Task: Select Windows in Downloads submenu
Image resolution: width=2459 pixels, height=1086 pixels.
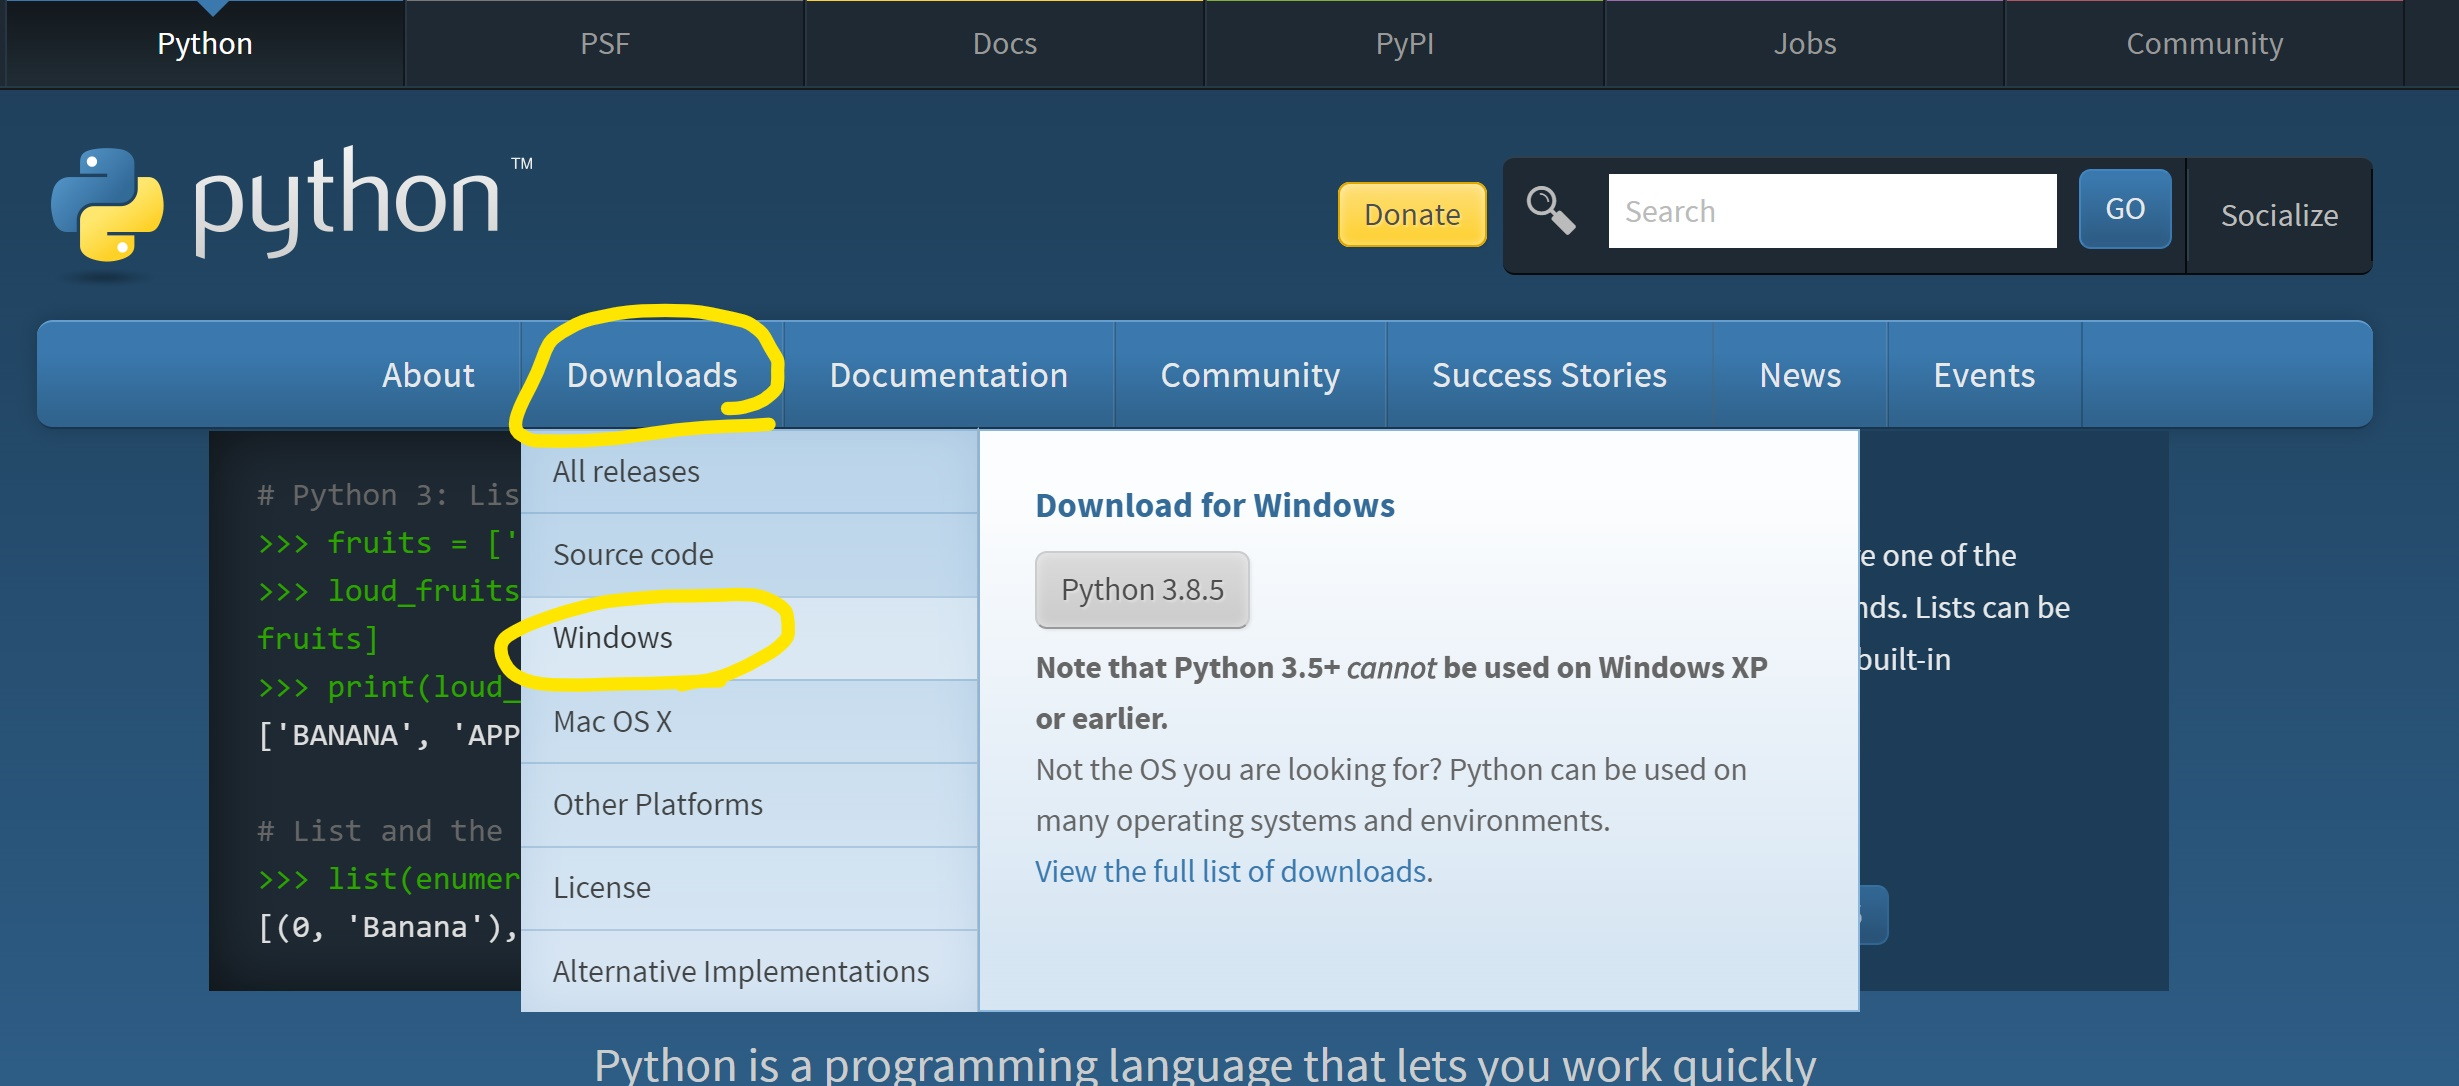Action: click(x=613, y=638)
